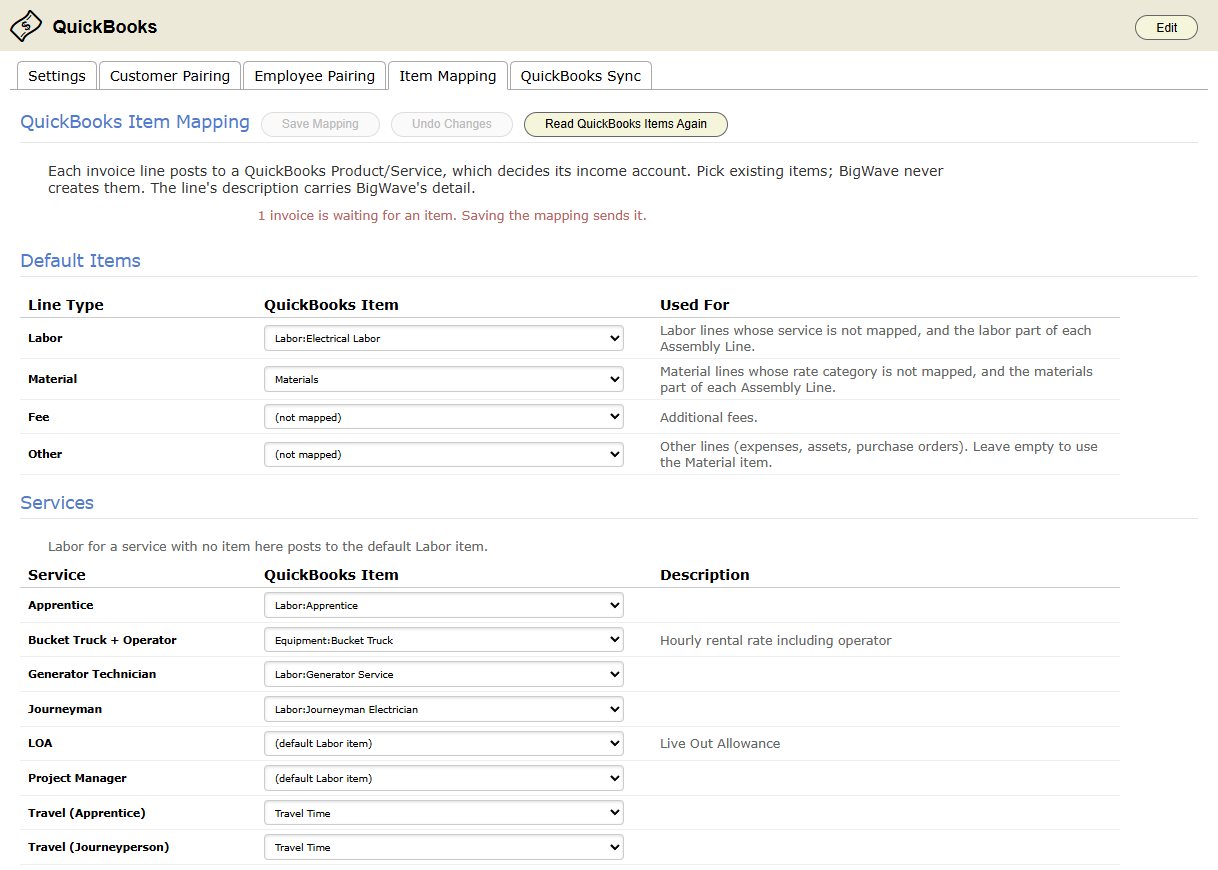
Task: Click the '1 invoice is waiting' notice
Action: click(452, 216)
